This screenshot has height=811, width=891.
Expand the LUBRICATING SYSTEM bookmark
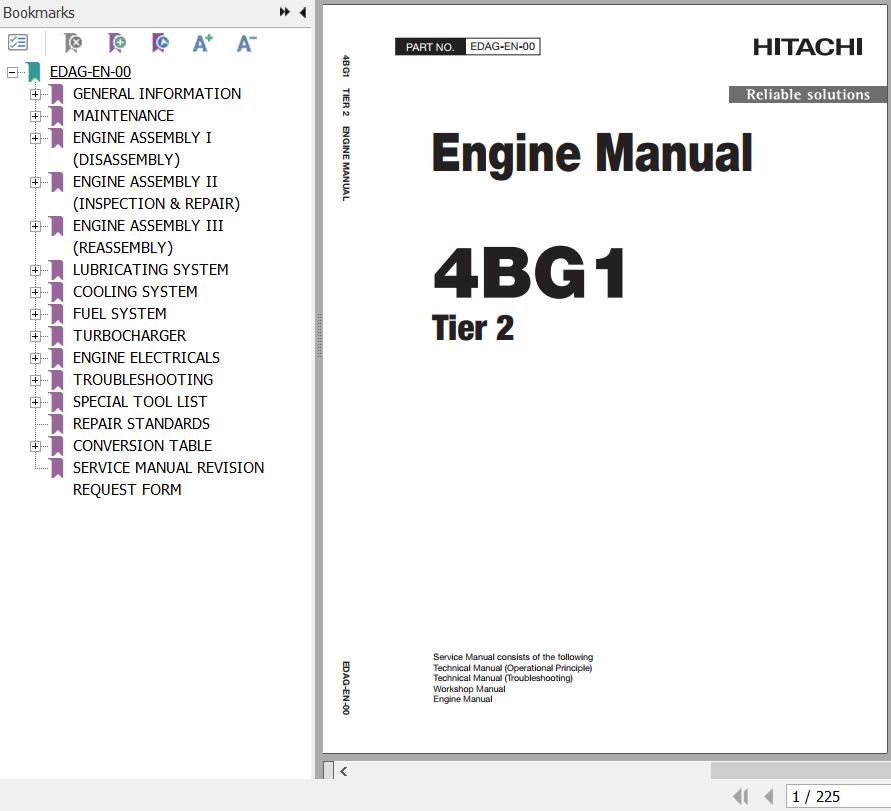point(35,270)
